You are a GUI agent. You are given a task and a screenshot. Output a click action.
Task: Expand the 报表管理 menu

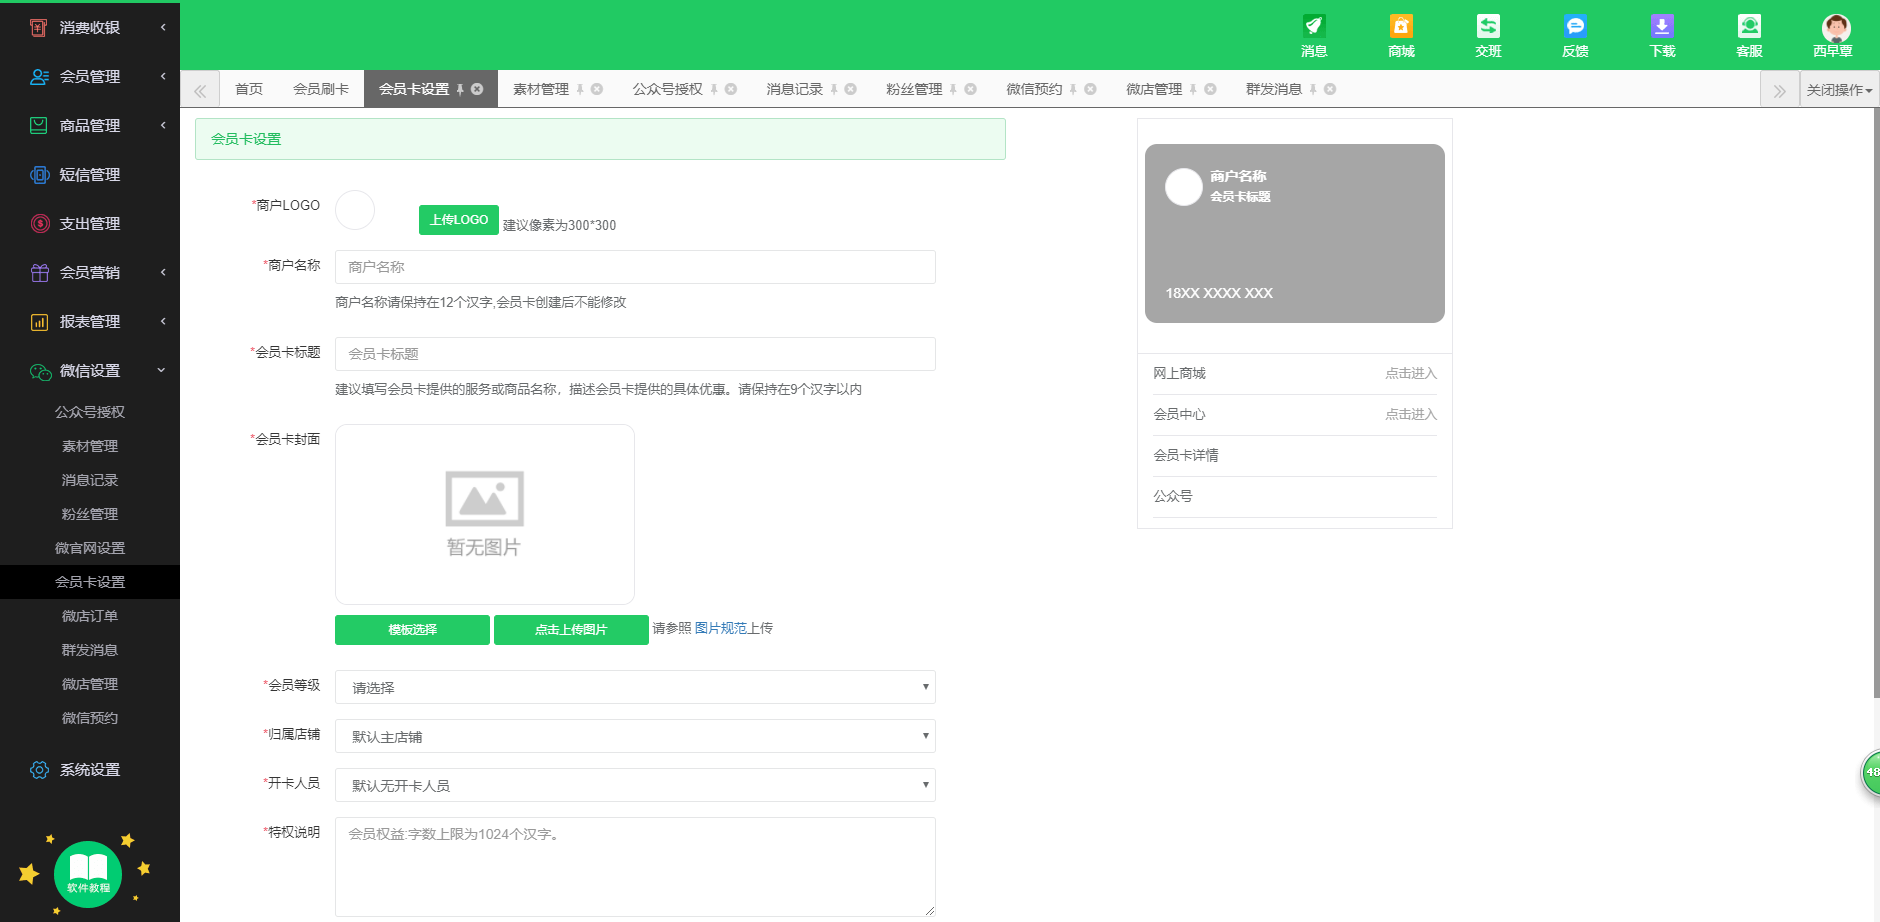(163, 321)
